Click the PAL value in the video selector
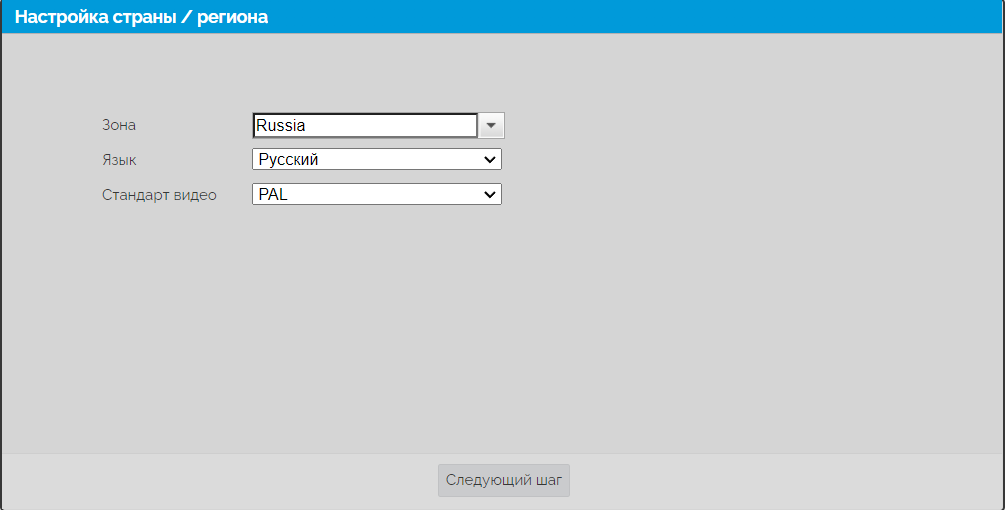Screen dimensions: 1006x510 272,194
